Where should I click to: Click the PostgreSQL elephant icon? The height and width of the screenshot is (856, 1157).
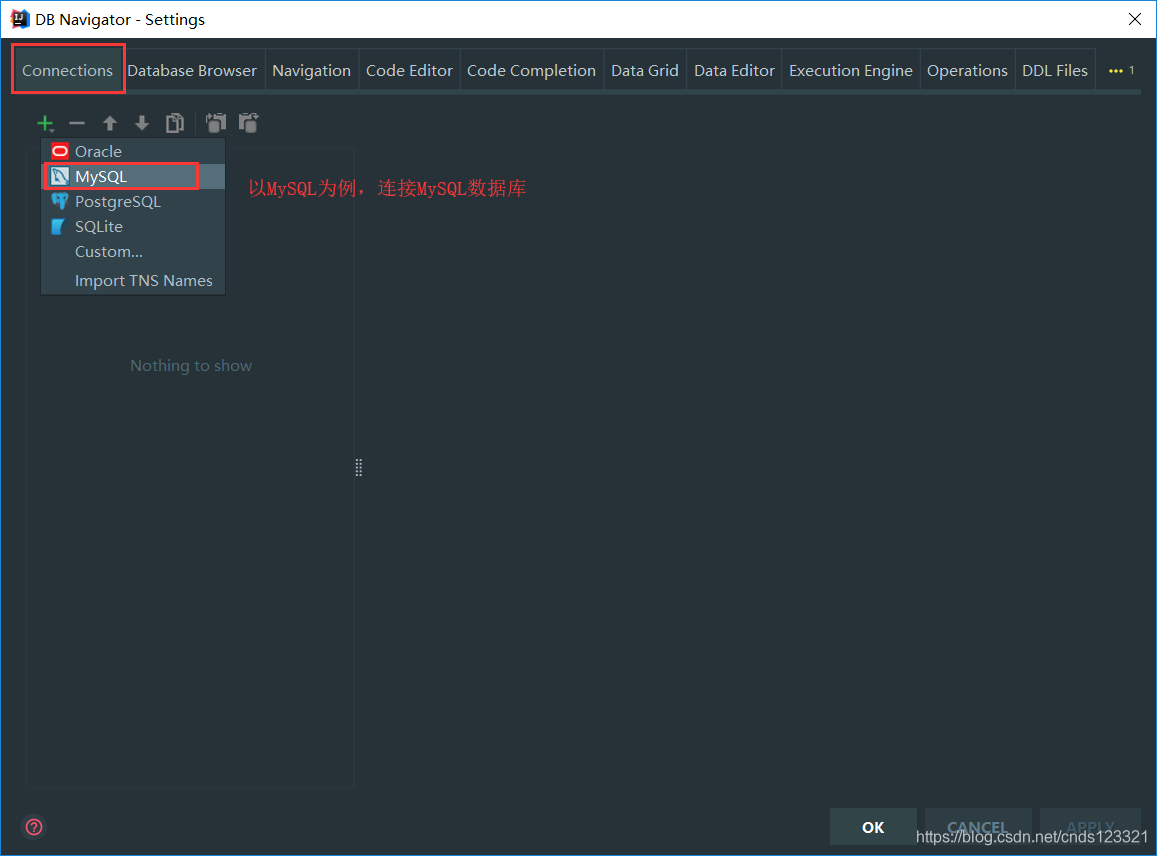pos(60,201)
